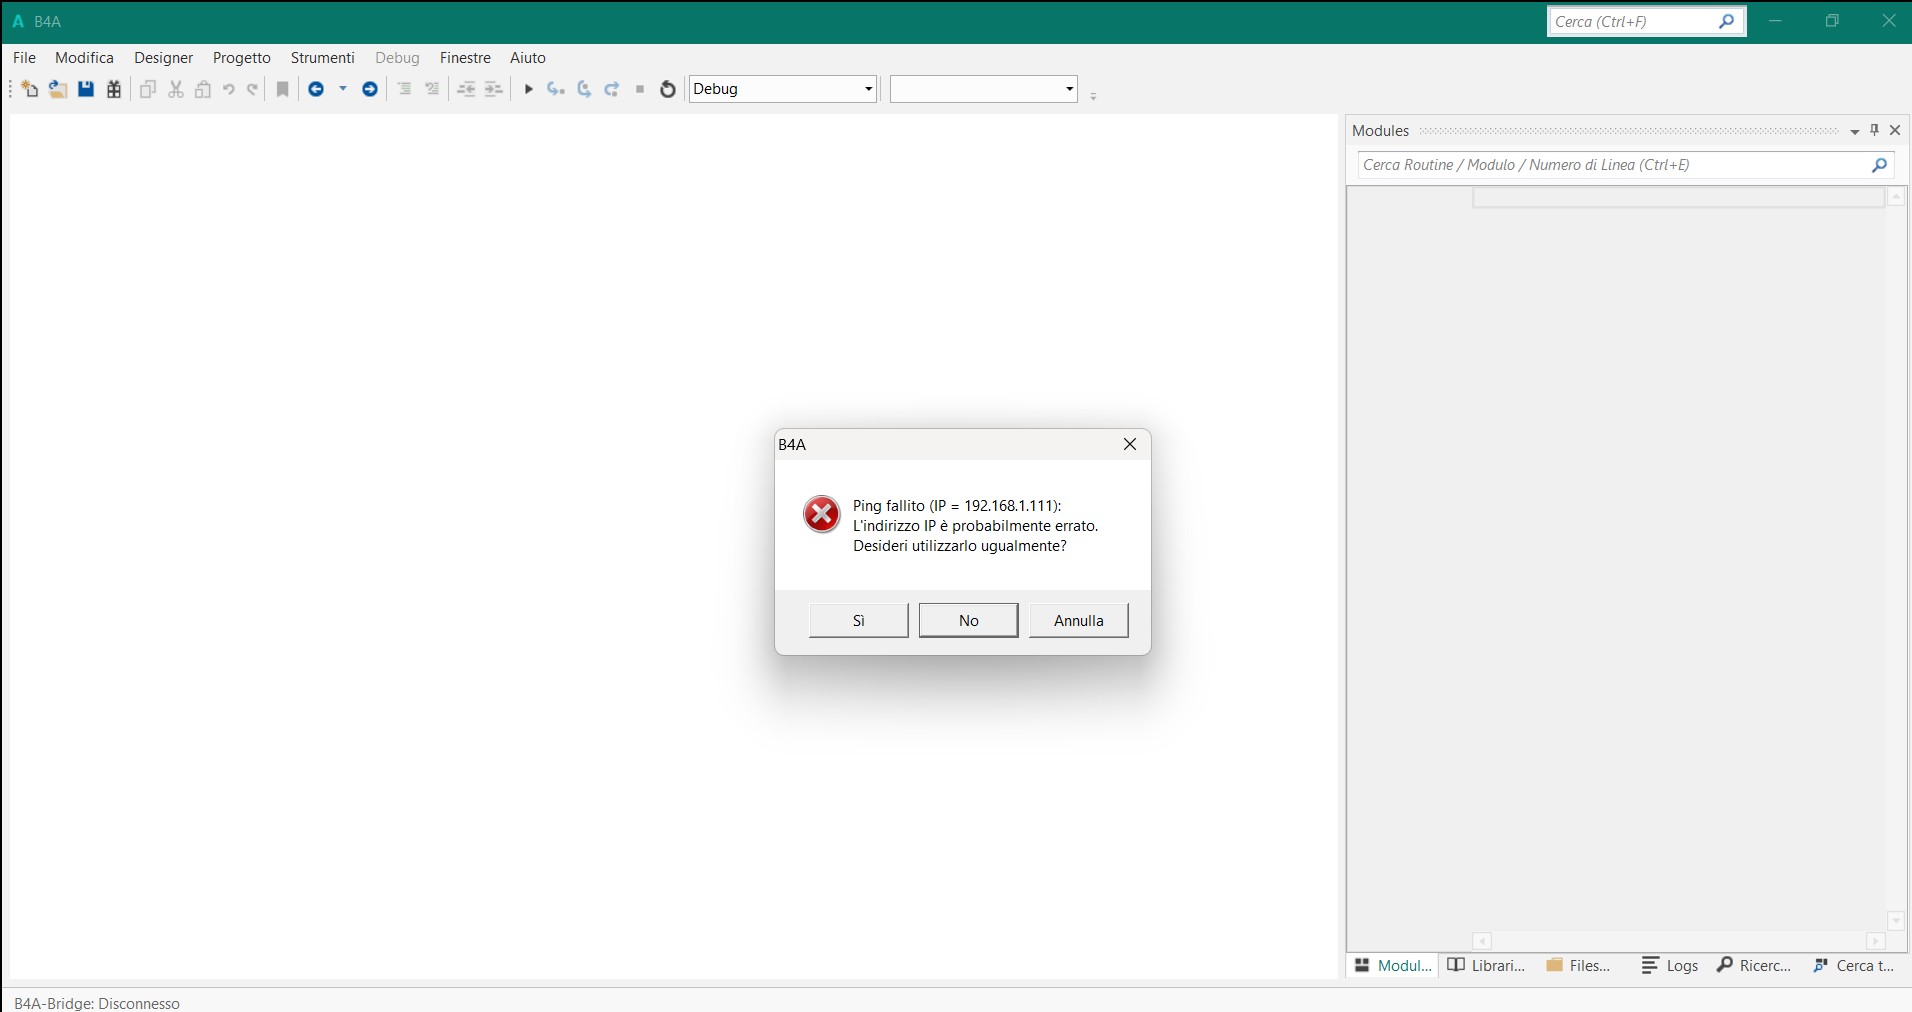The height and width of the screenshot is (1012, 1912).
Task: Open the Debug build configuration dropdown
Action: pos(783,89)
